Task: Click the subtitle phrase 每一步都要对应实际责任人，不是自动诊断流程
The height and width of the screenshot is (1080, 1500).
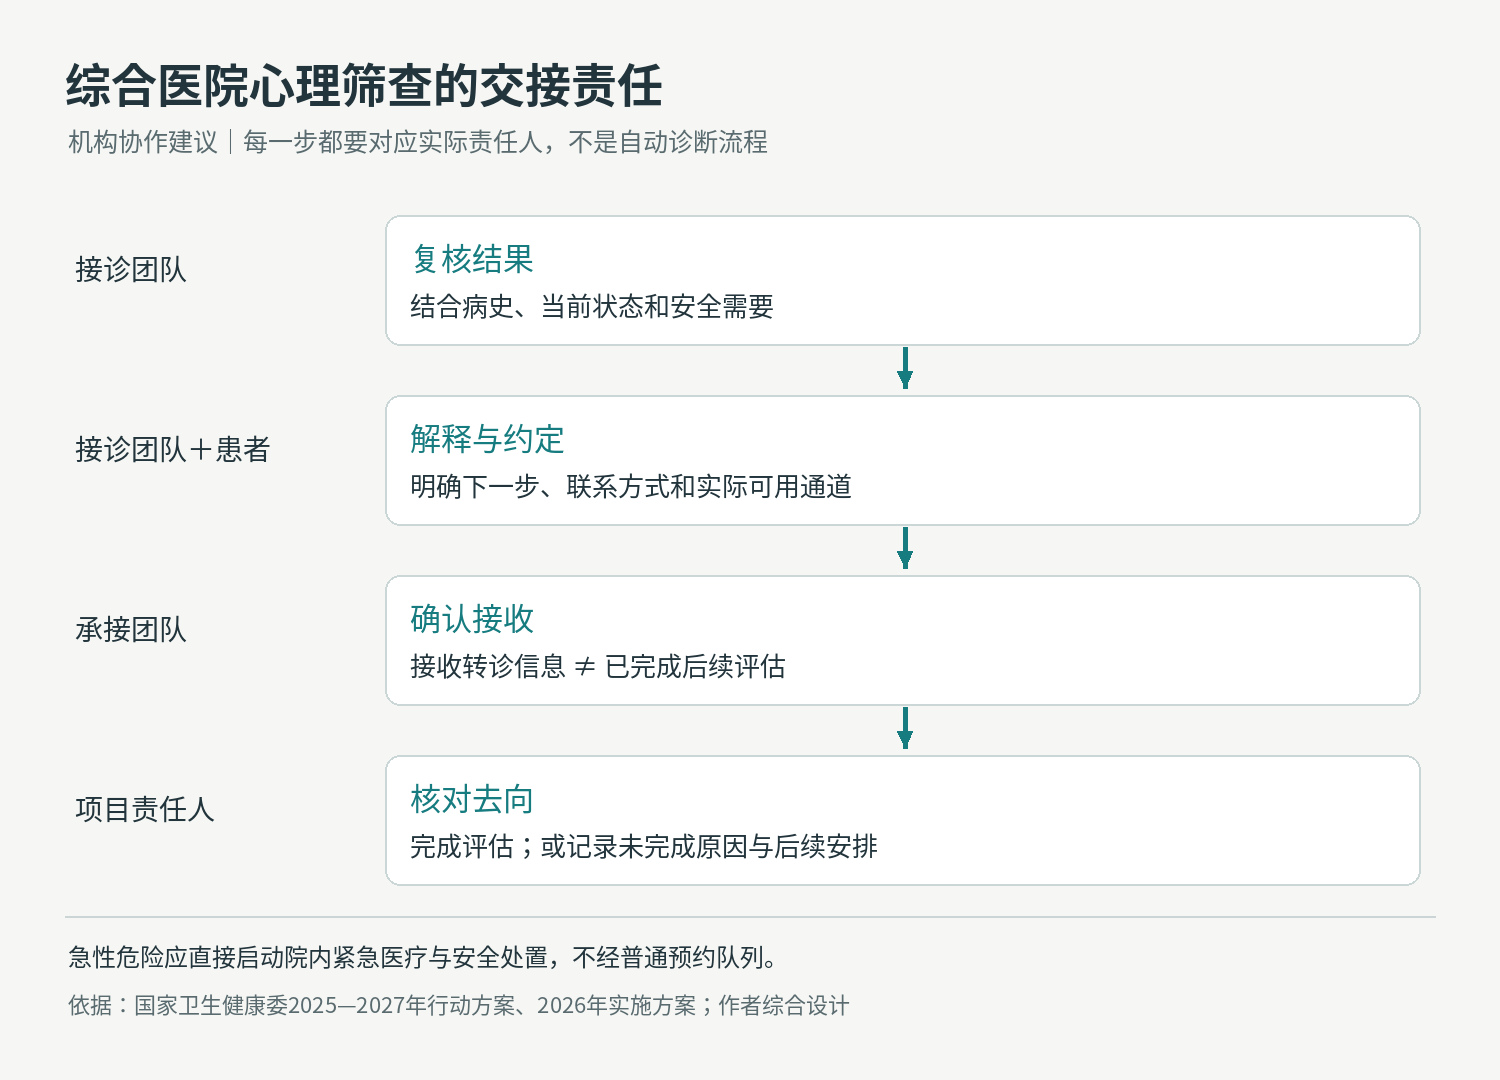Action: click(505, 142)
